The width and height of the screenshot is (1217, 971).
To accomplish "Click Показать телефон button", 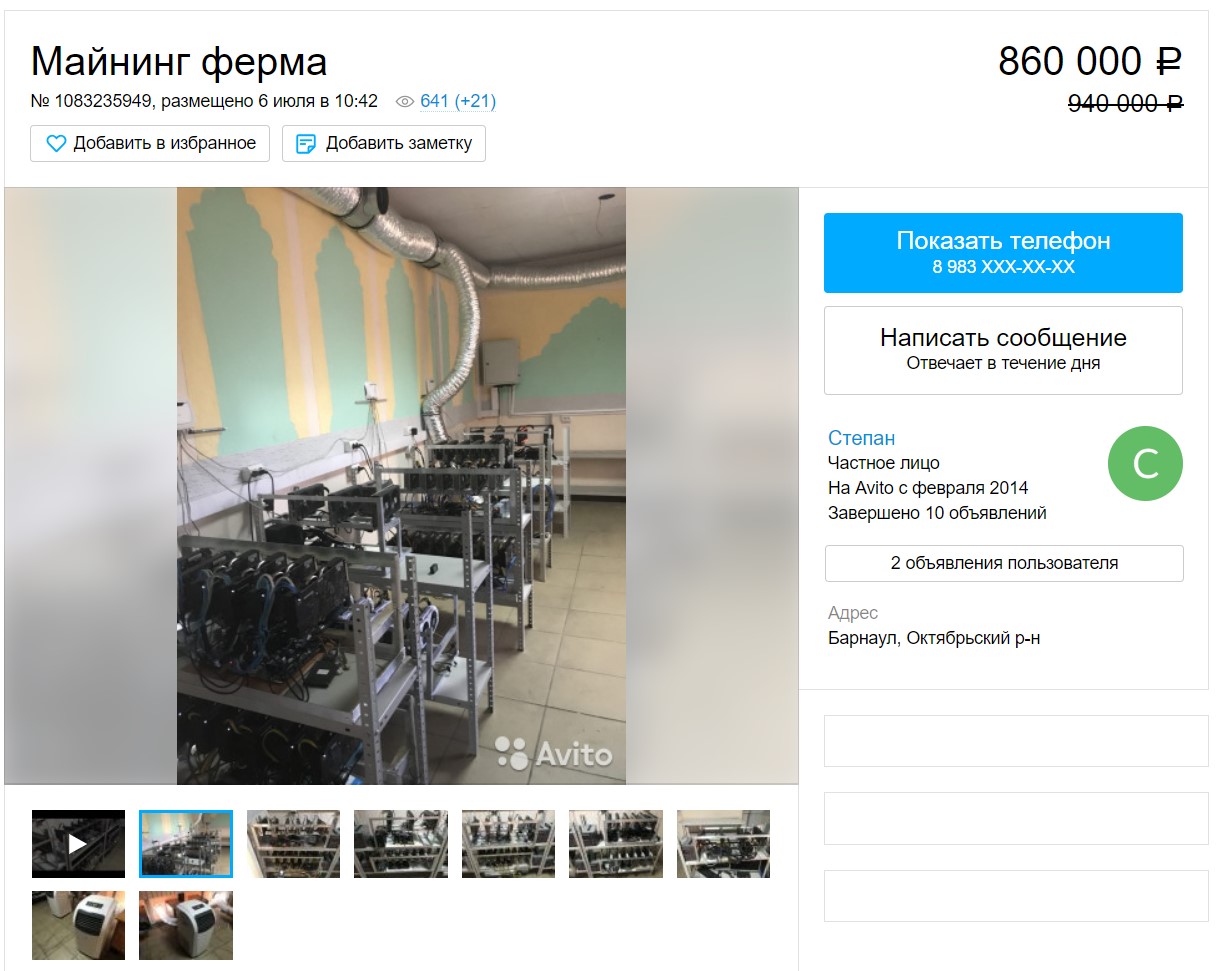I will tap(1003, 253).
